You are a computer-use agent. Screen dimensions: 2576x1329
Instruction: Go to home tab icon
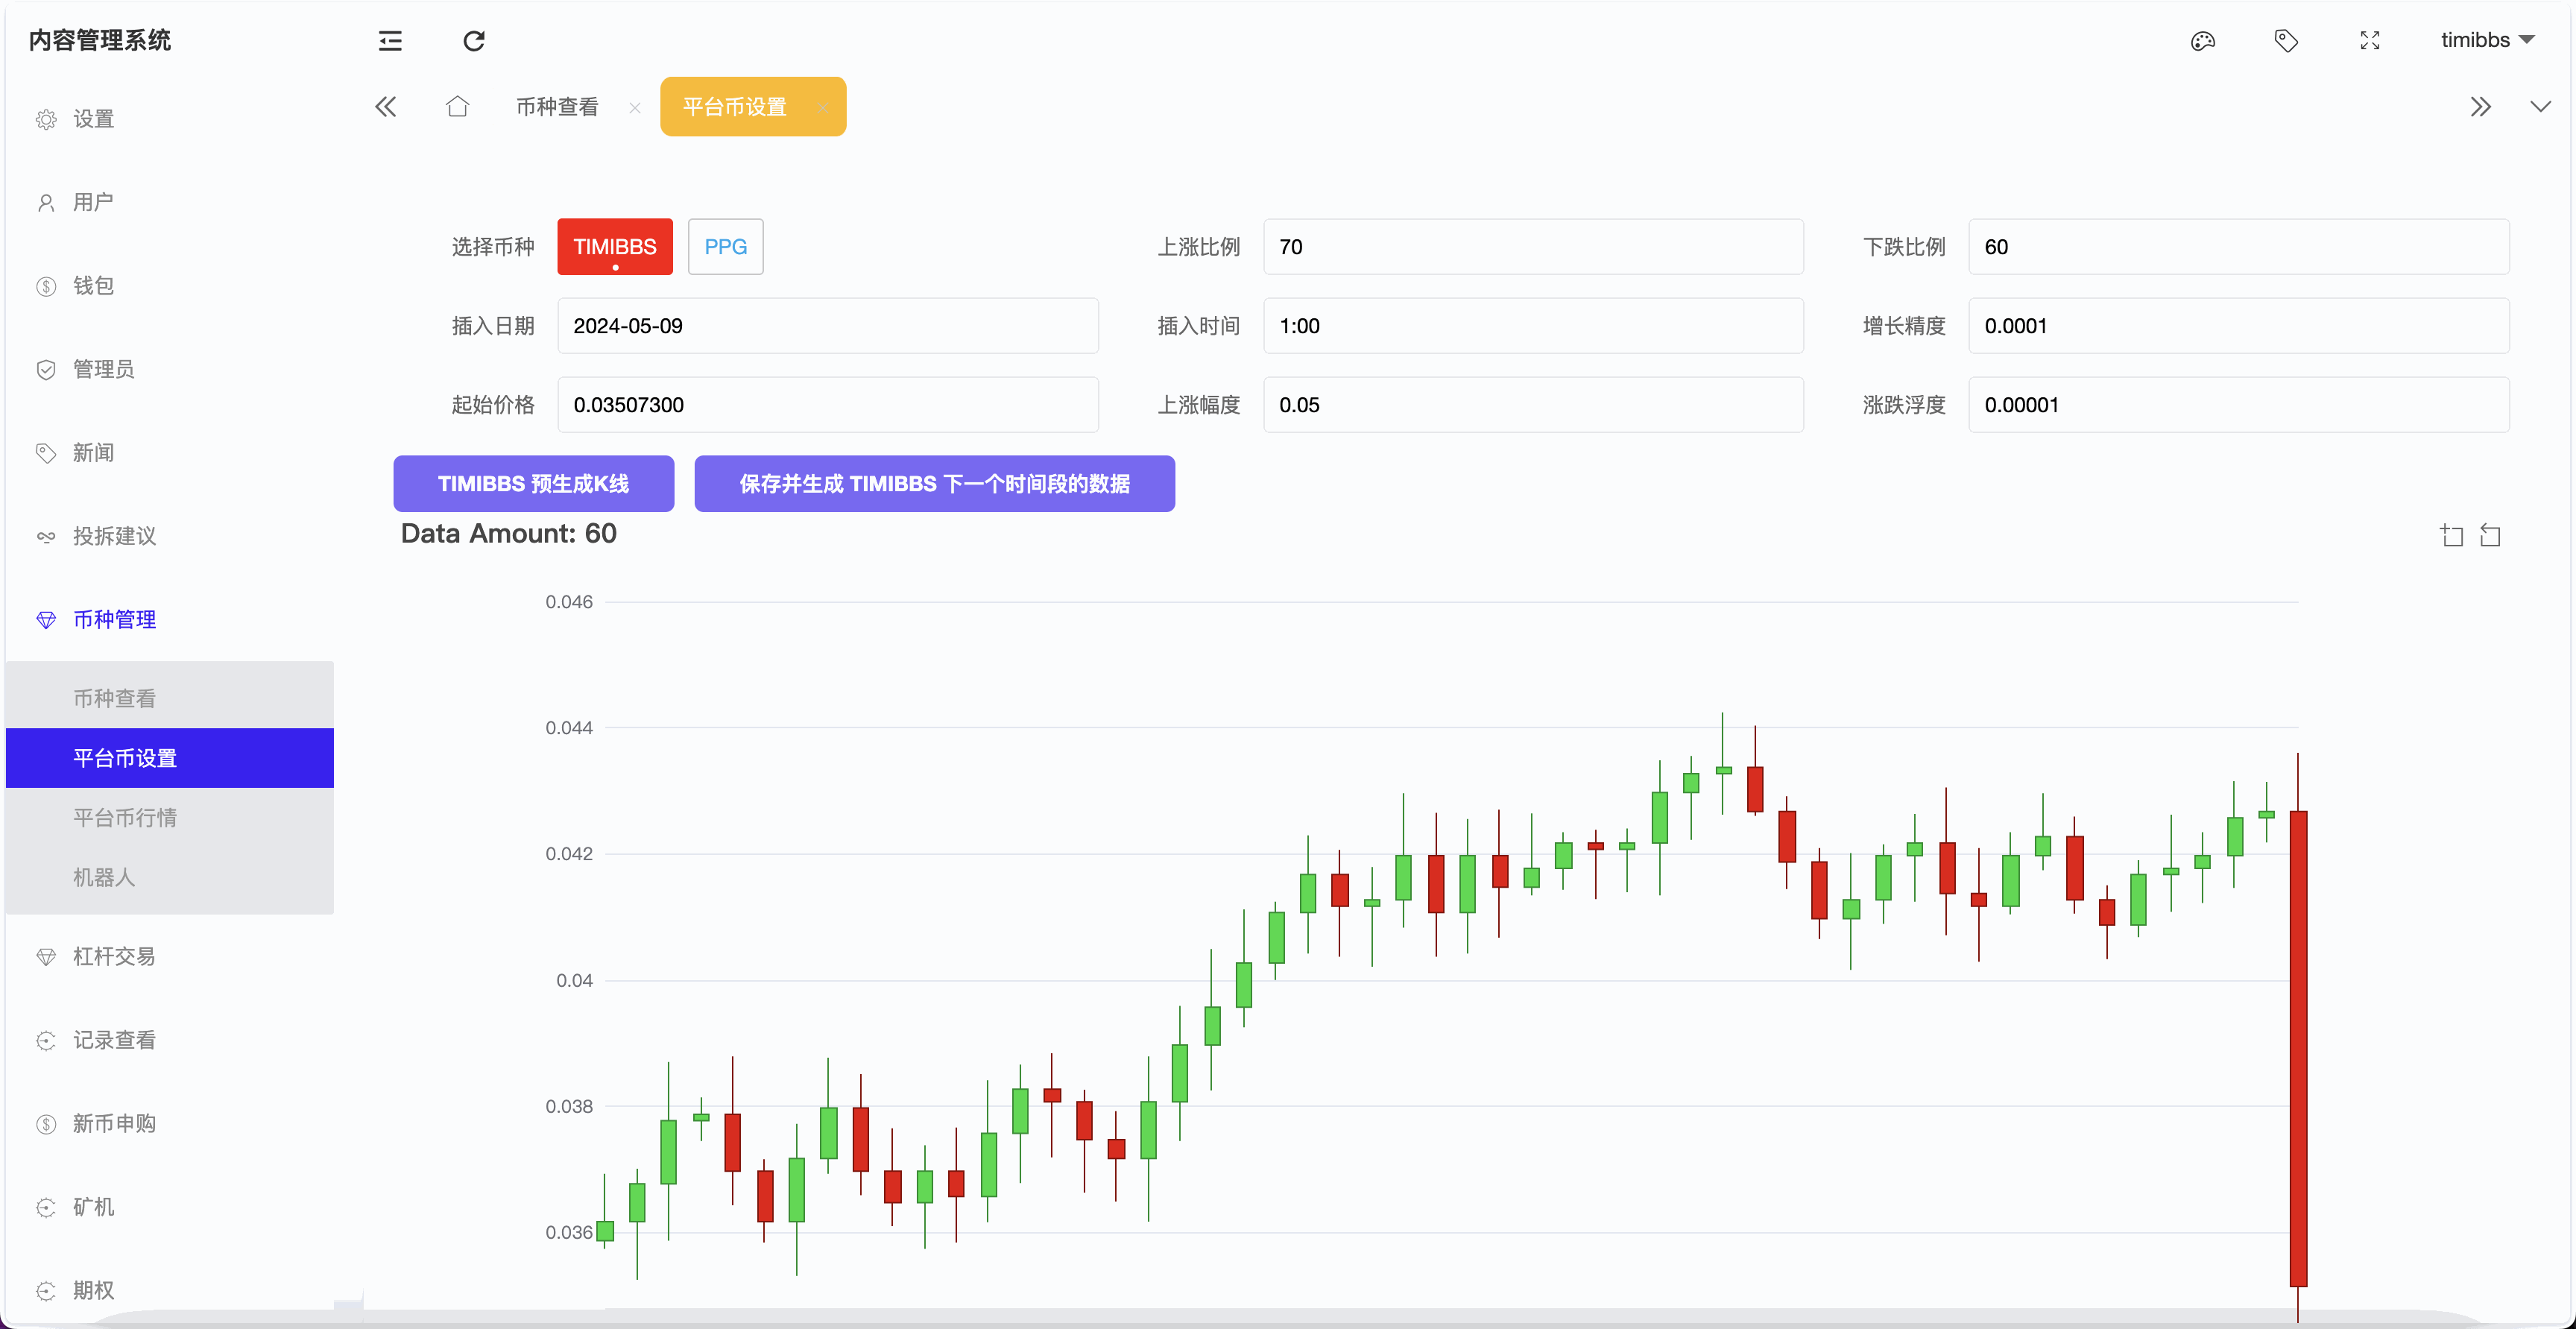point(457,107)
